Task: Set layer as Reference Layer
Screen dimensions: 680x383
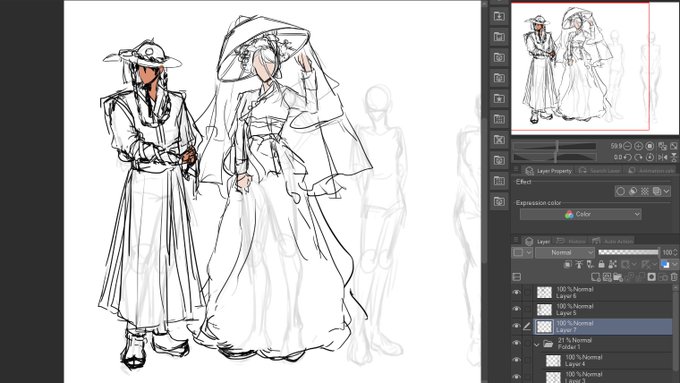Action: pyautogui.click(x=579, y=264)
